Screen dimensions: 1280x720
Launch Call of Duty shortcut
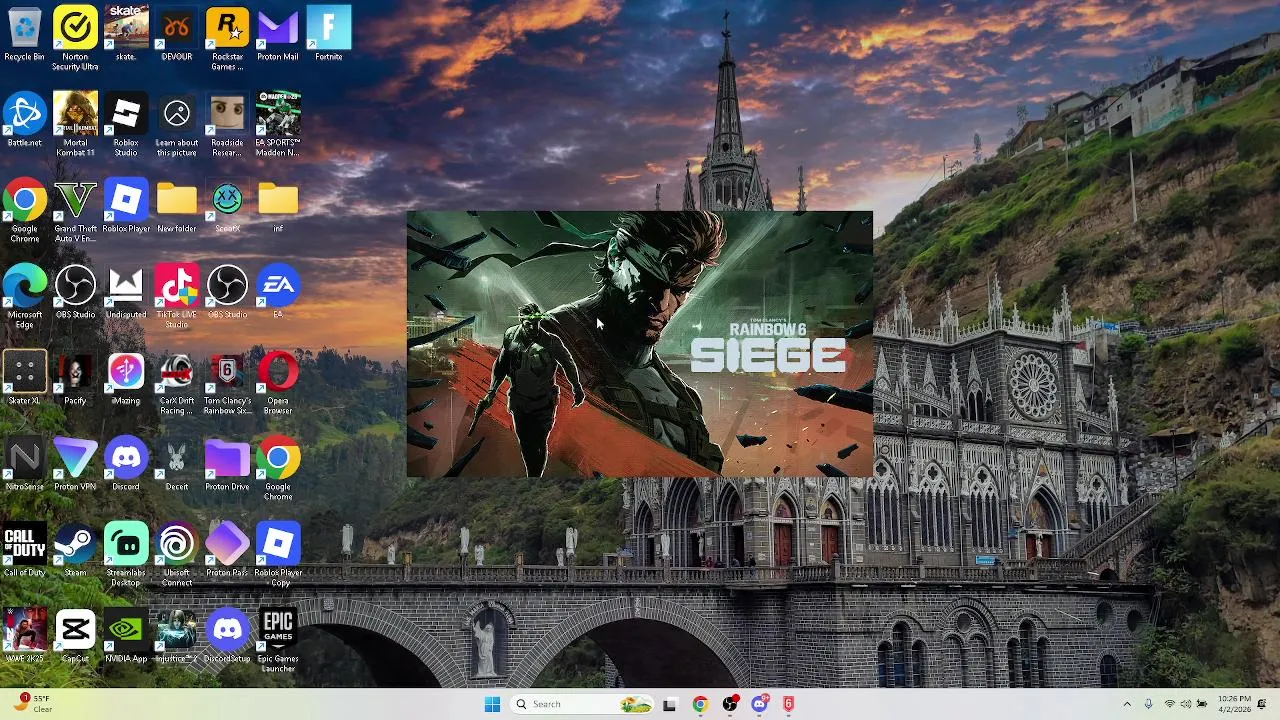pos(24,551)
